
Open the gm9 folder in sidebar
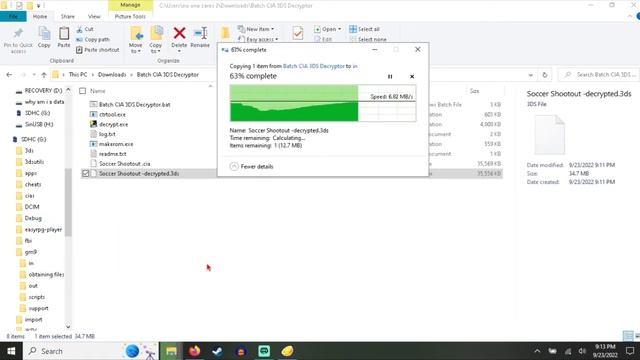pos(31,252)
